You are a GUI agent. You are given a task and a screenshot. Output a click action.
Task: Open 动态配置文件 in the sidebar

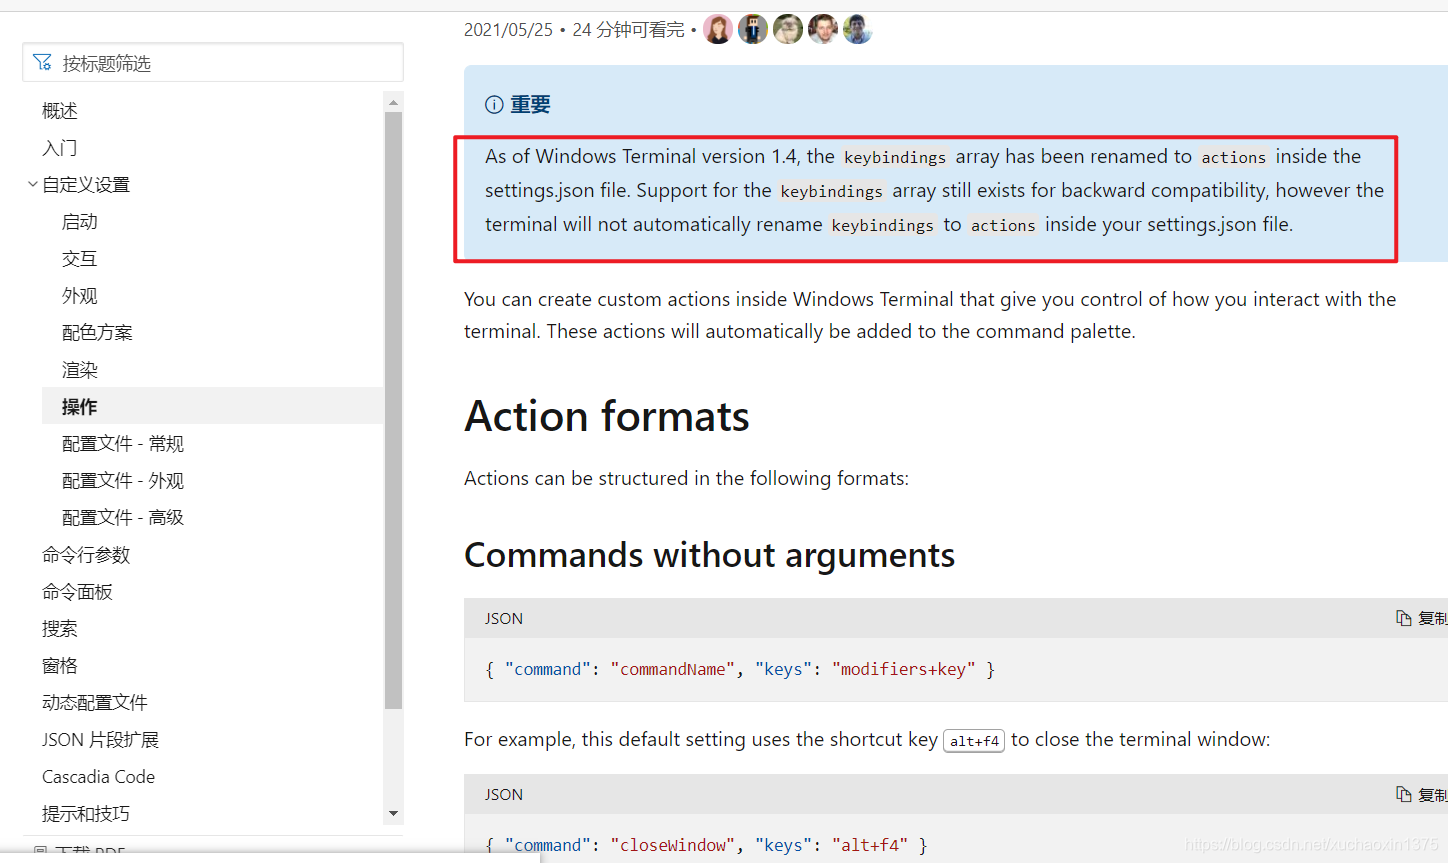click(95, 702)
